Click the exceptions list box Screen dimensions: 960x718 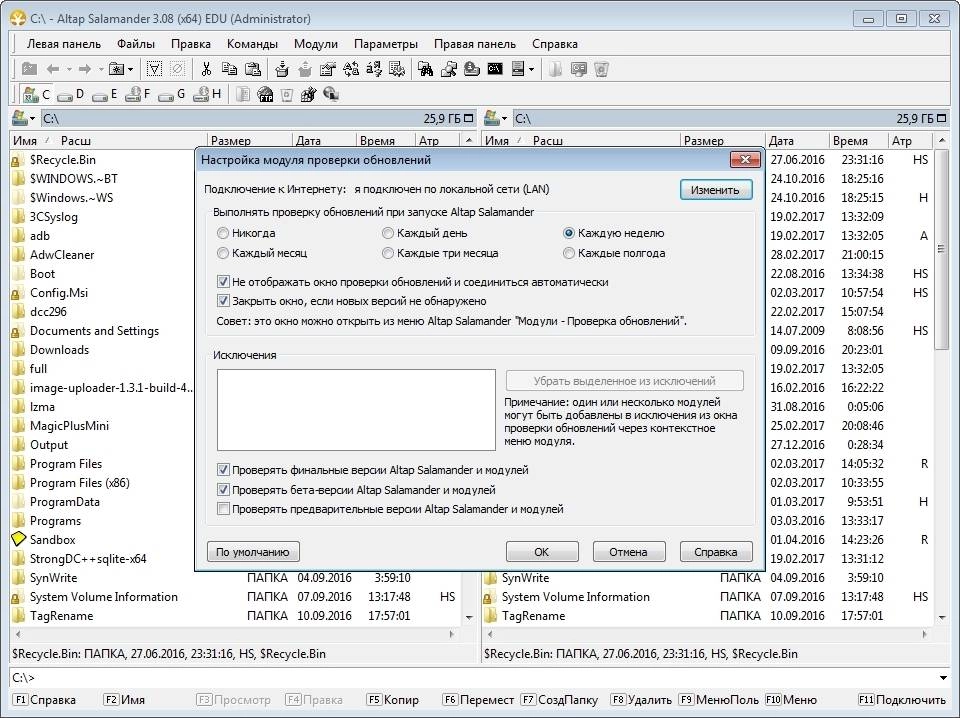tap(356, 409)
